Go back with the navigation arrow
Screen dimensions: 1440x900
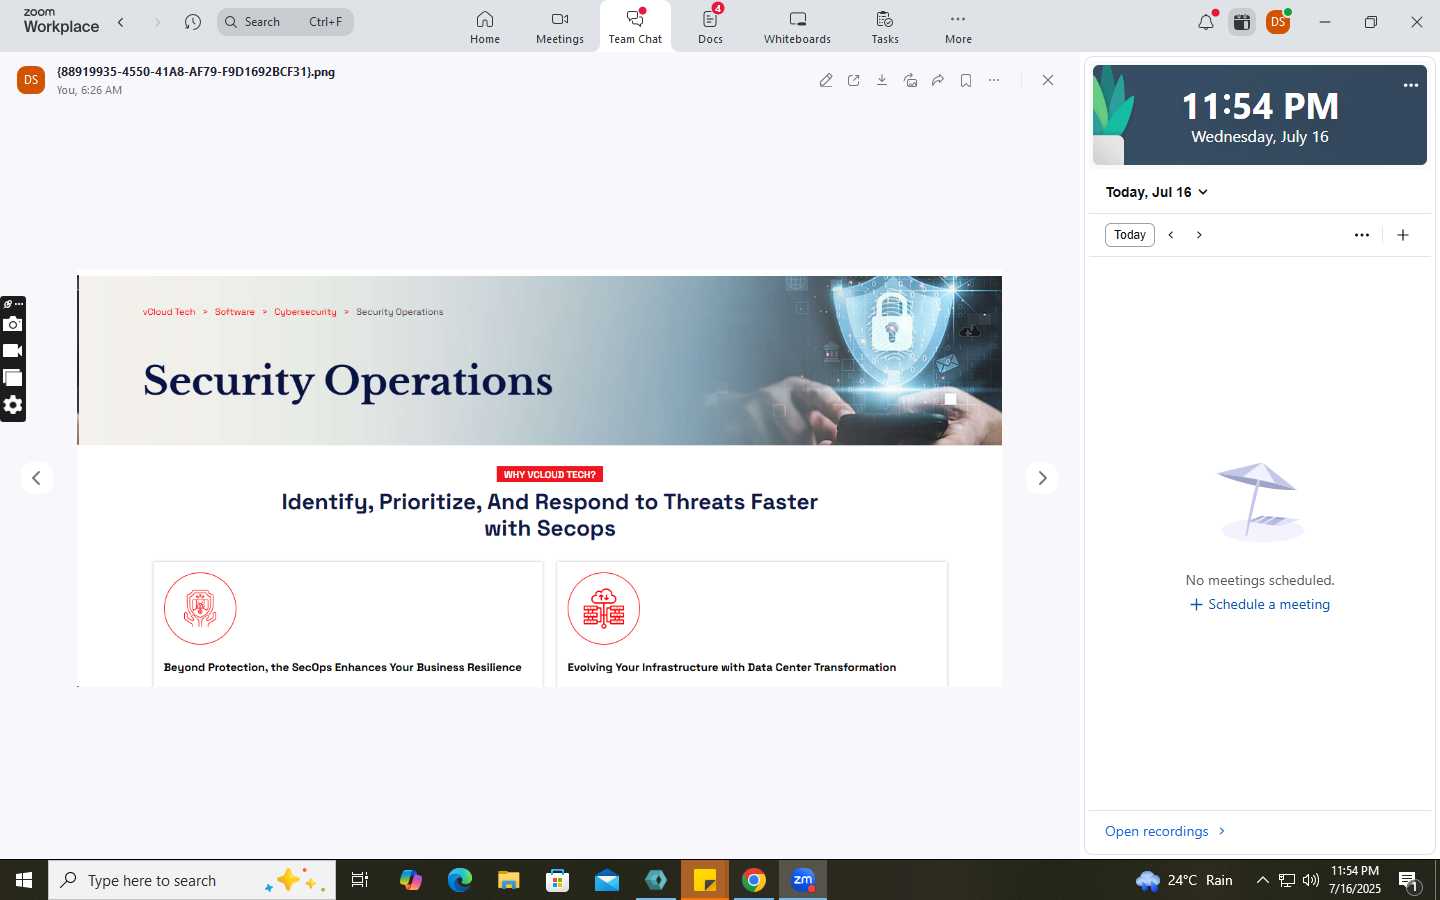pos(121,22)
